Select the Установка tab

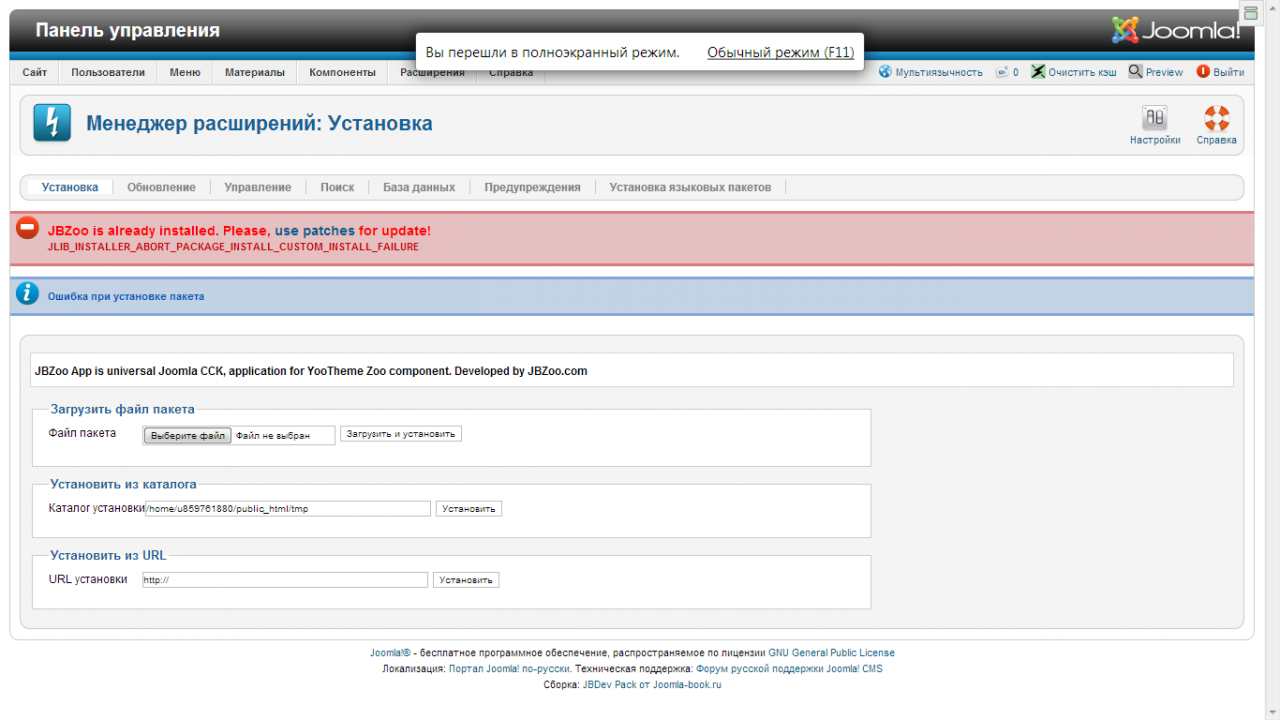[x=70, y=187]
